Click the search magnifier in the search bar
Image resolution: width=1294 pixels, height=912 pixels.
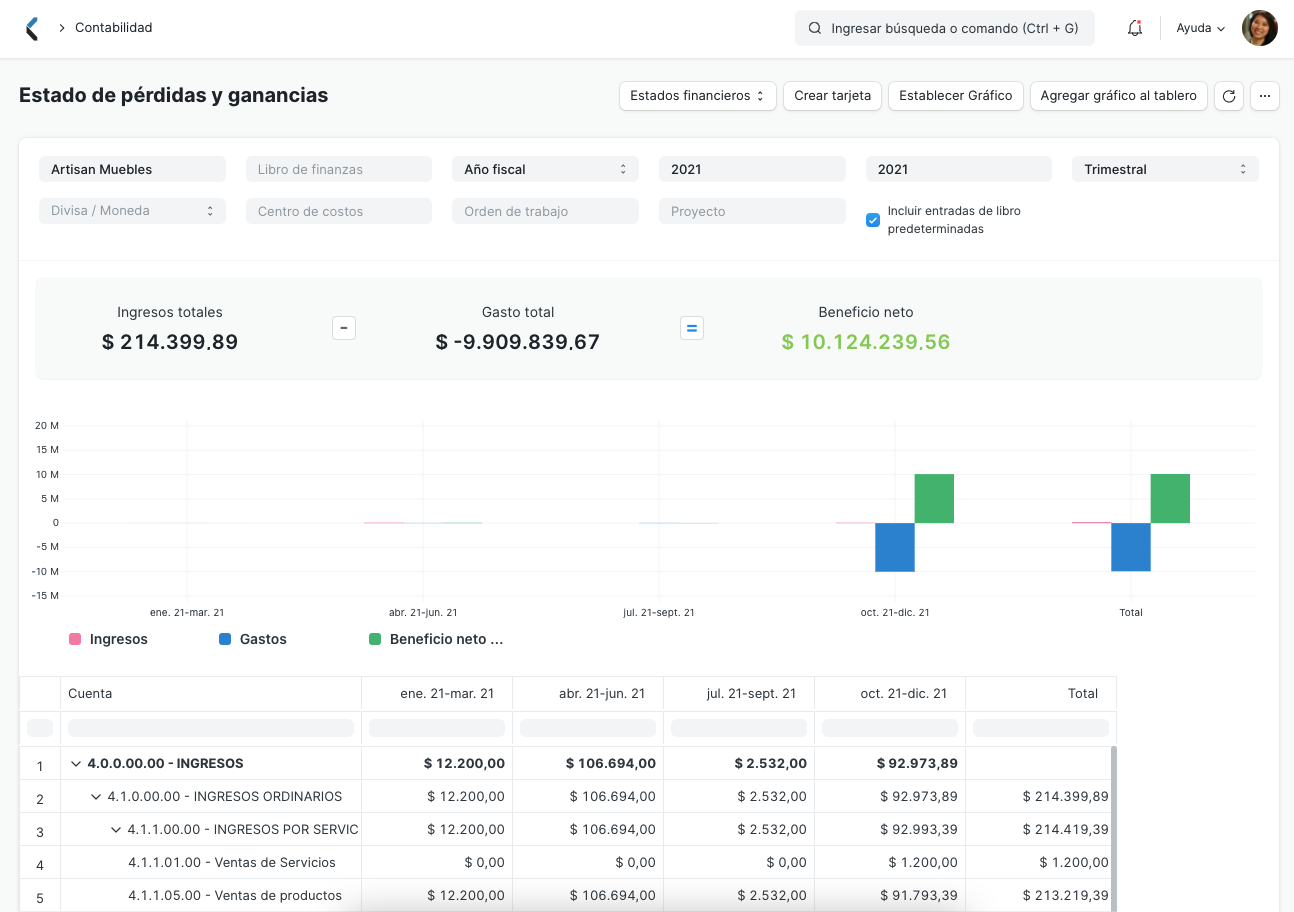click(813, 28)
